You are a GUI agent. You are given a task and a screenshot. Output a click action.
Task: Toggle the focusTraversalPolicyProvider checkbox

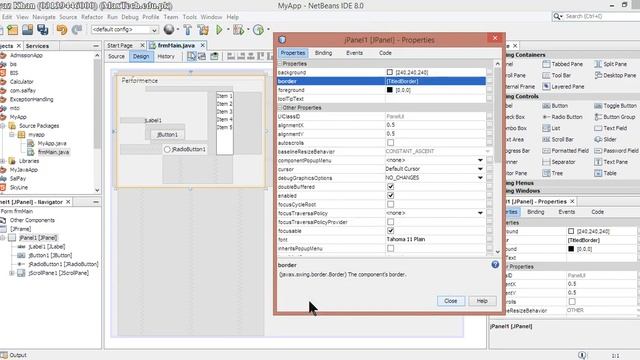tap(391, 222)
